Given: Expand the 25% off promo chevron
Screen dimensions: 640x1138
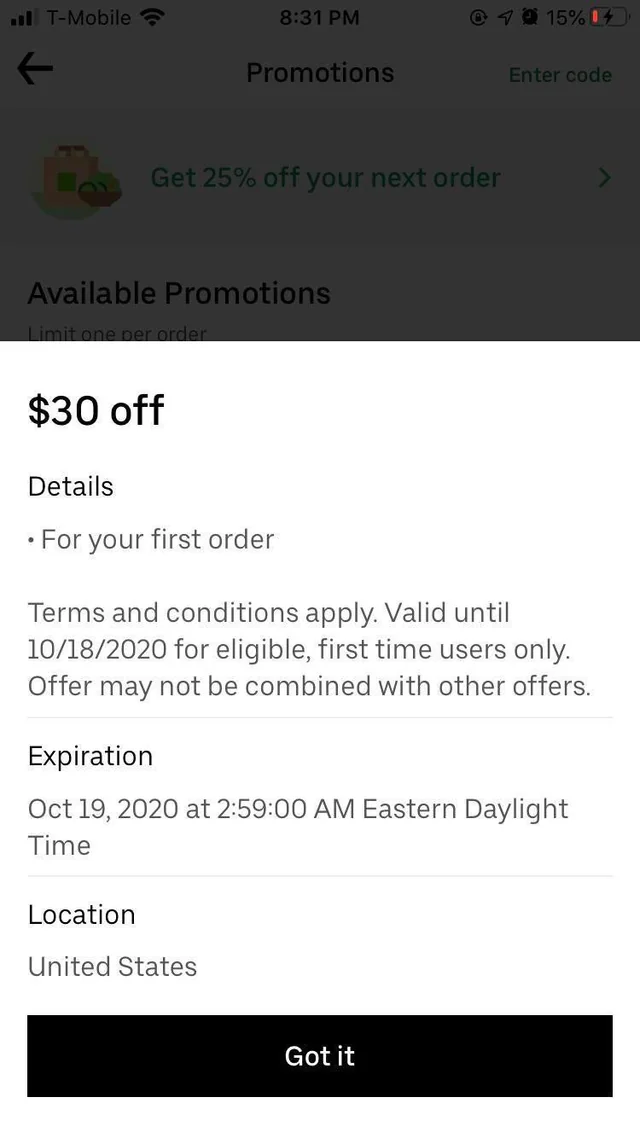Looking at the screenshot, I should (x=604, y=178).
